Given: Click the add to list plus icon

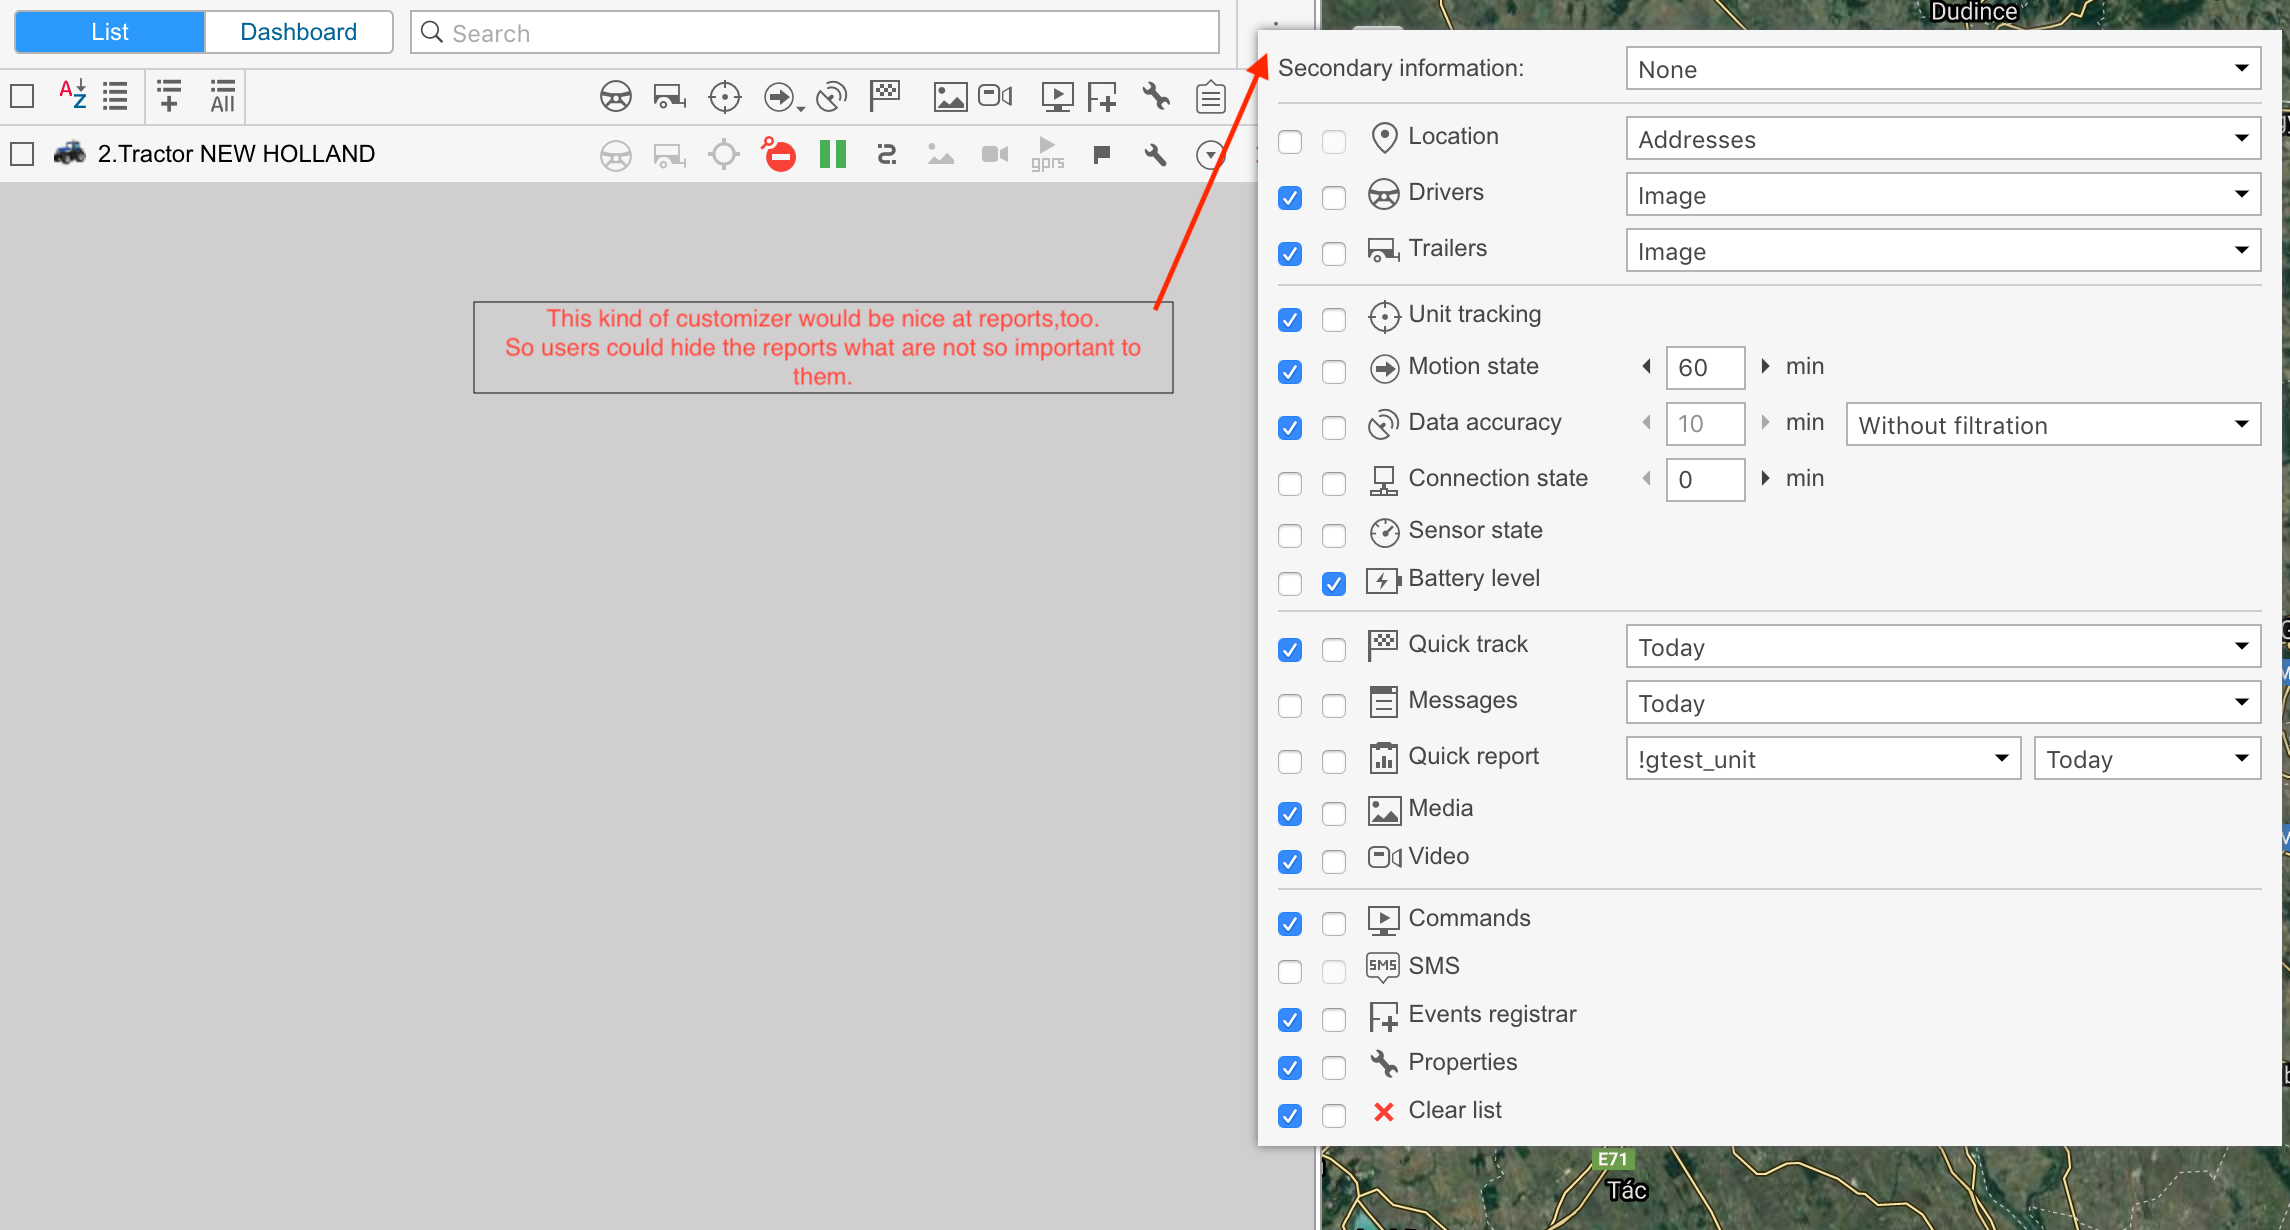Looking at the screenshot, I should click(169, 96).
